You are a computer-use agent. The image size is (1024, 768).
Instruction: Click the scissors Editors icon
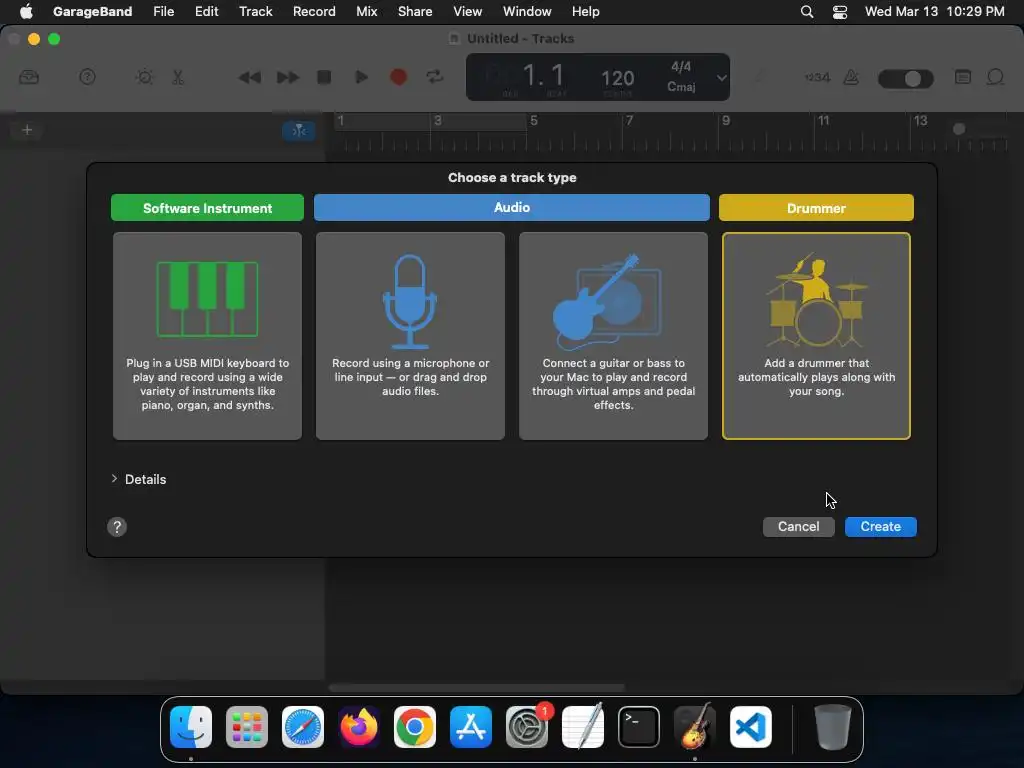coord(178,77)
